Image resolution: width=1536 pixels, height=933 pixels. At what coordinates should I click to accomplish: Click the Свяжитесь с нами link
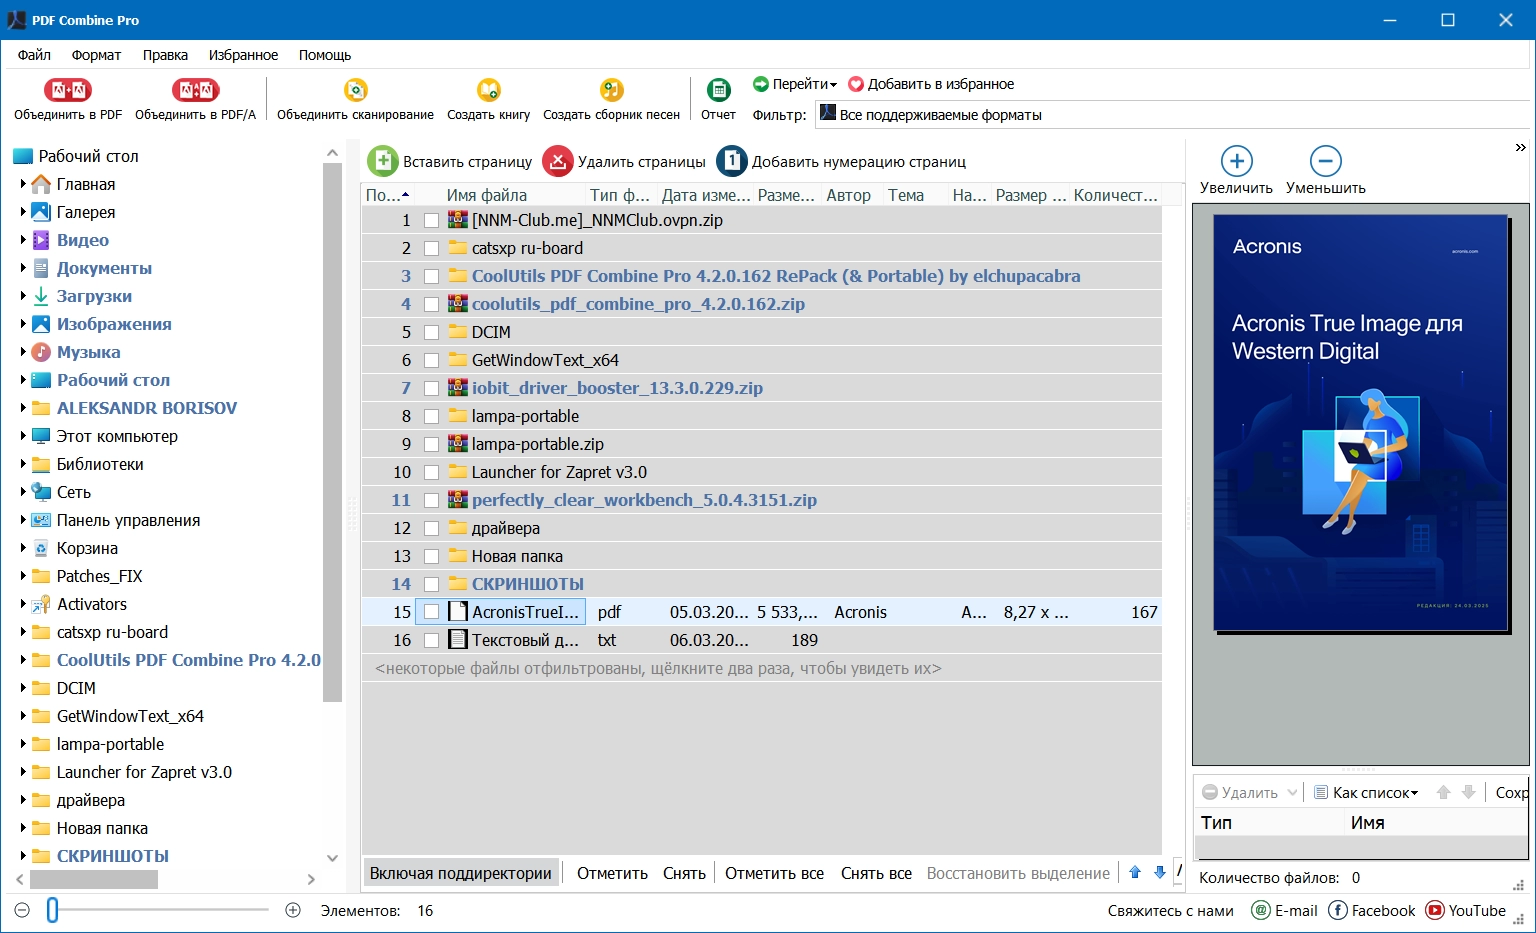tap(1170, 910)
